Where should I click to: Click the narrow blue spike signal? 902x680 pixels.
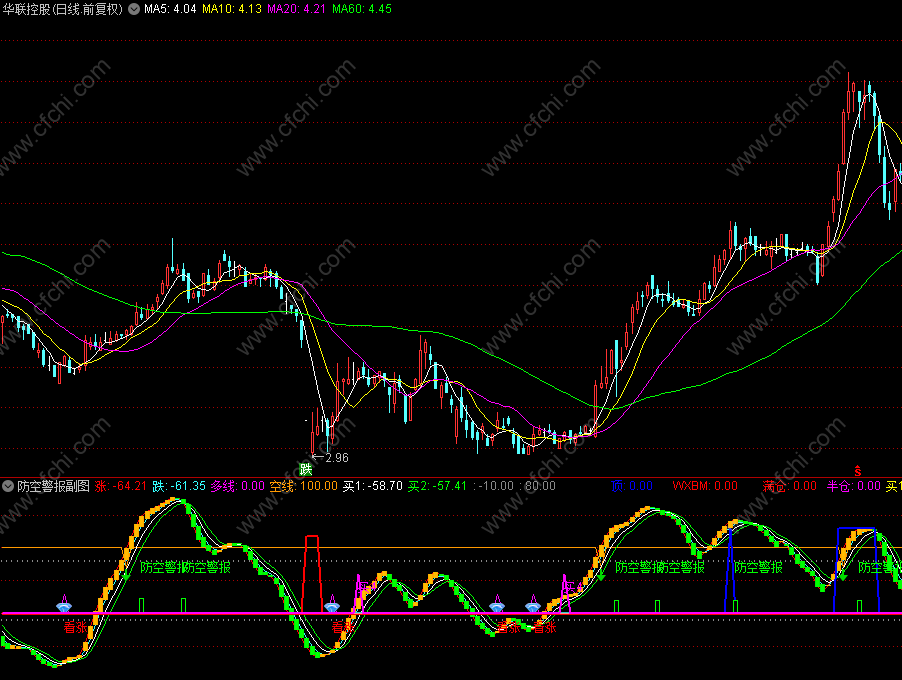(x=729, y=571)
